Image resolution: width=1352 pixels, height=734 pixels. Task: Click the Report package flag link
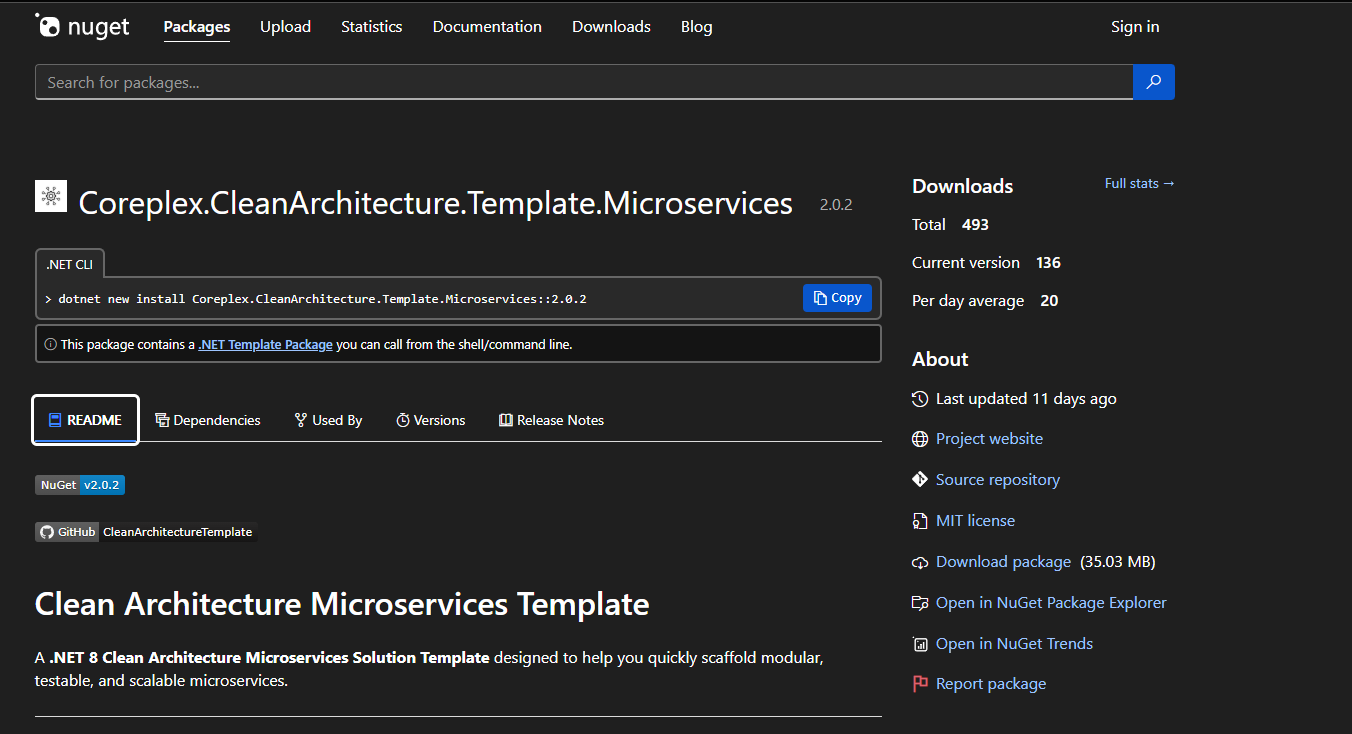click(990, 684)
